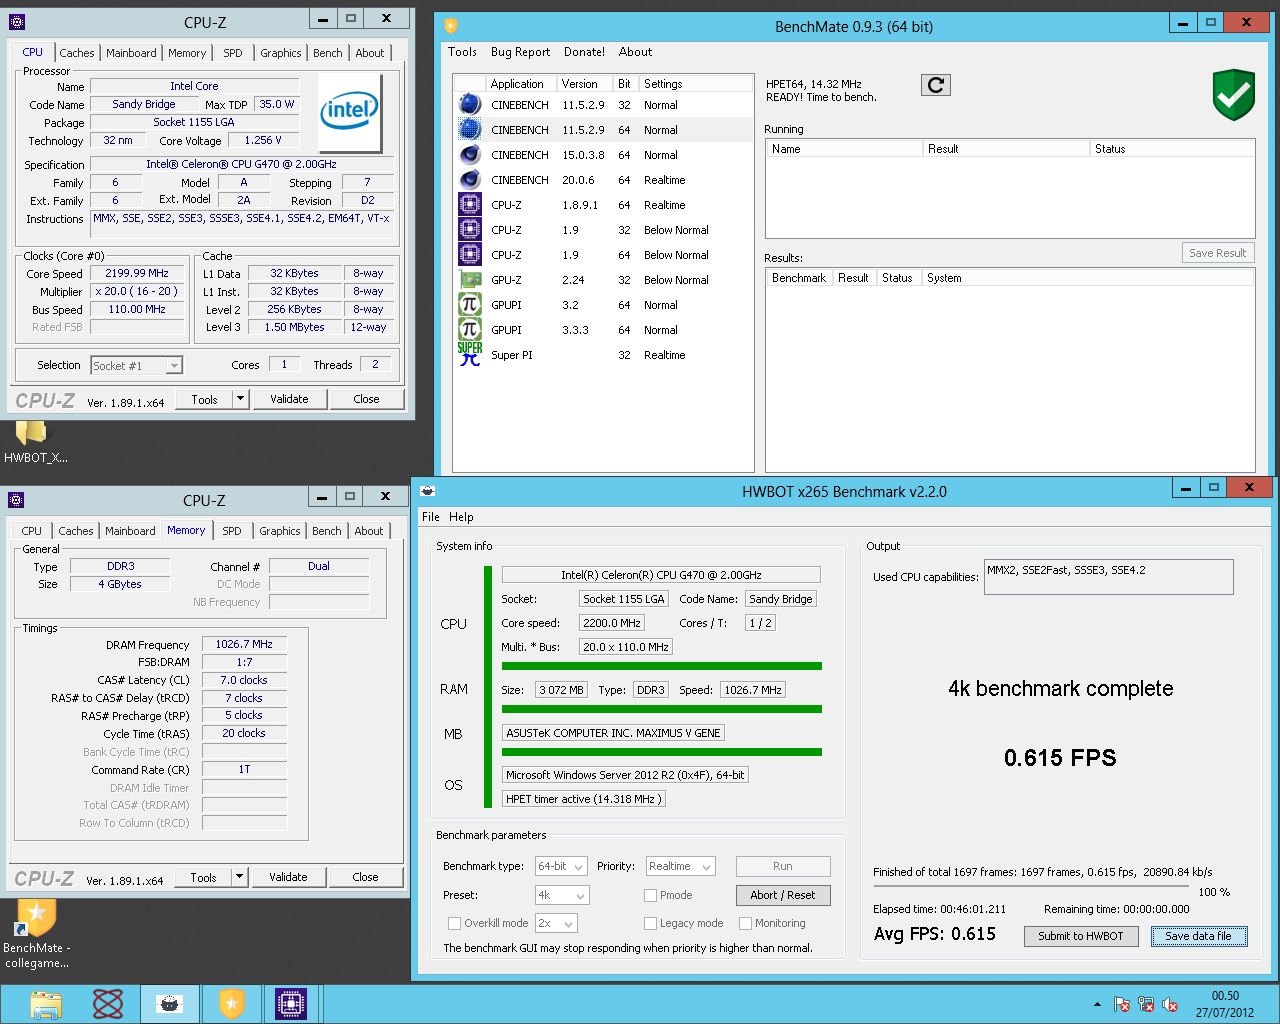The height and width of the screenshot is (1024, 1280).
Task: Open CPU-Z taskbar button
Action: [x=290, y=1004]
